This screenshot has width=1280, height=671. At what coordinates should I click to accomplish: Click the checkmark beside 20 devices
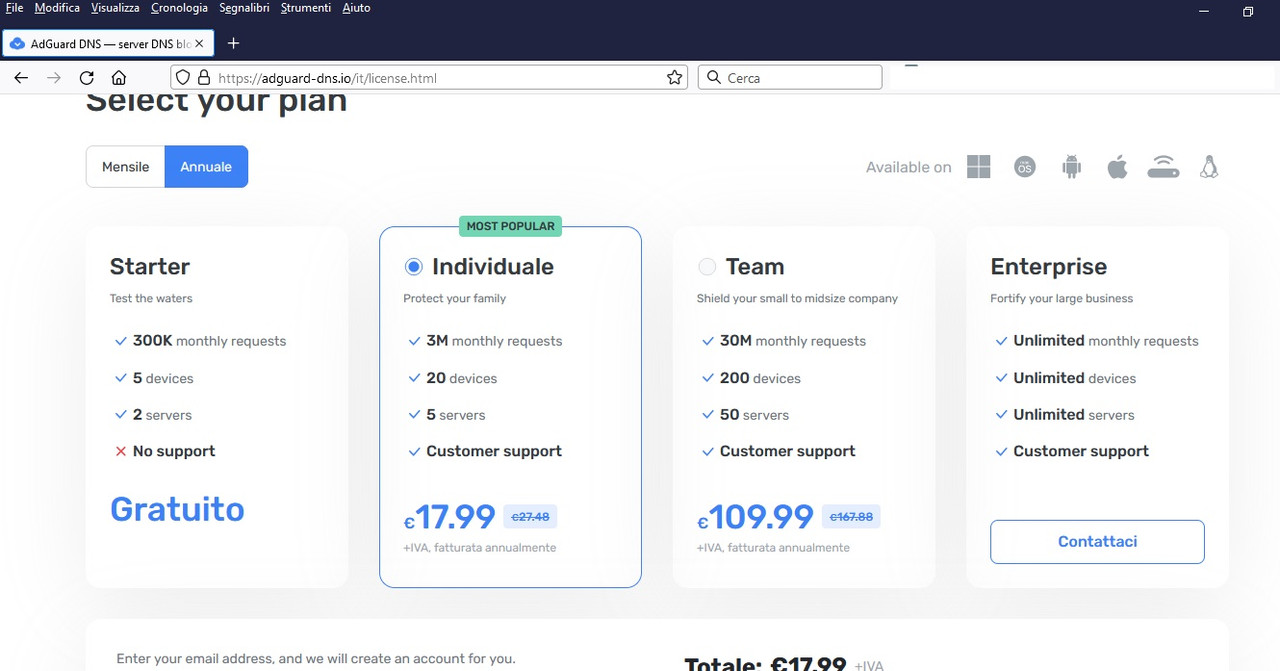point(414,378)
